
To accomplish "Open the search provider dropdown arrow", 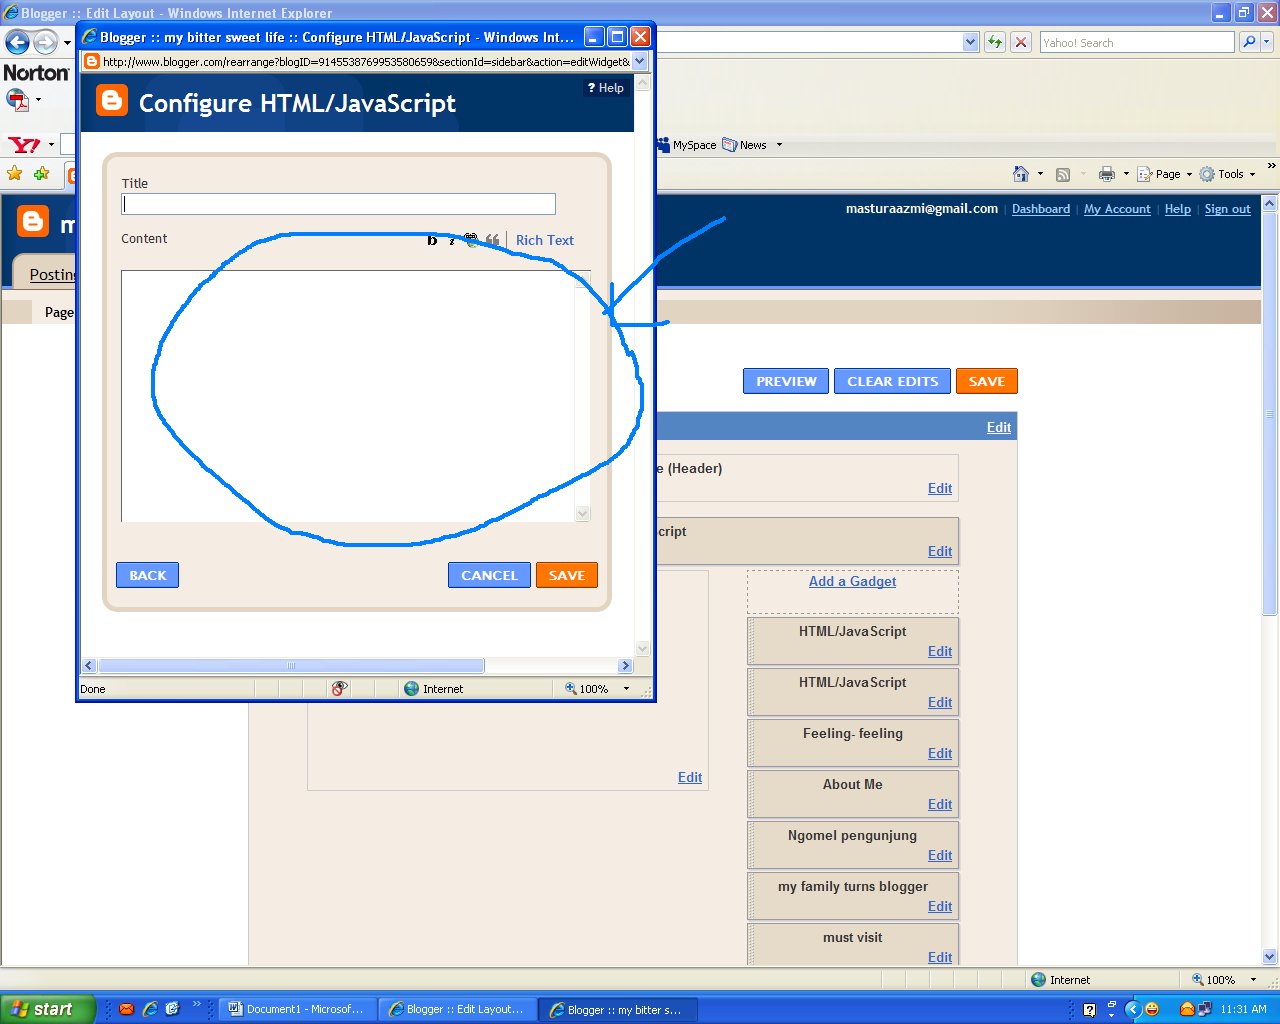I will 1268,42.
